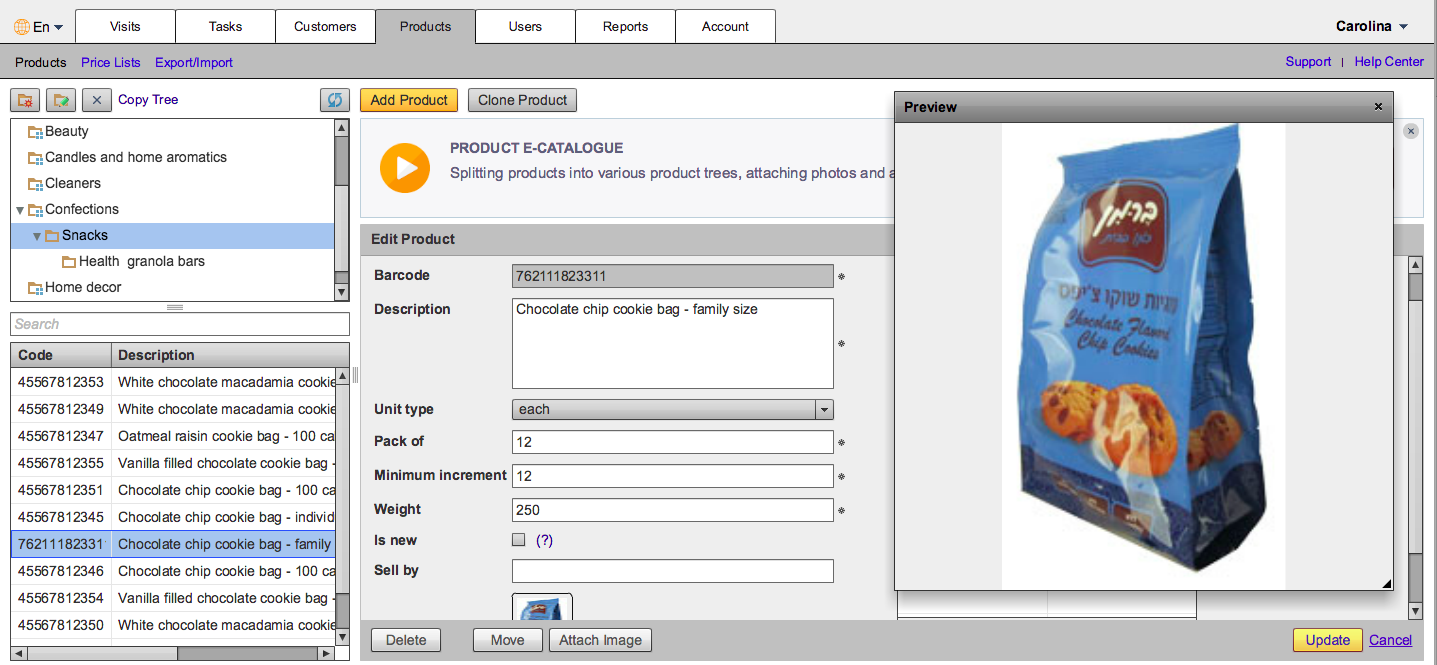This screenshot has width=1437, height=665.
Task: Click the globe language icon
Action: (22, 27)
